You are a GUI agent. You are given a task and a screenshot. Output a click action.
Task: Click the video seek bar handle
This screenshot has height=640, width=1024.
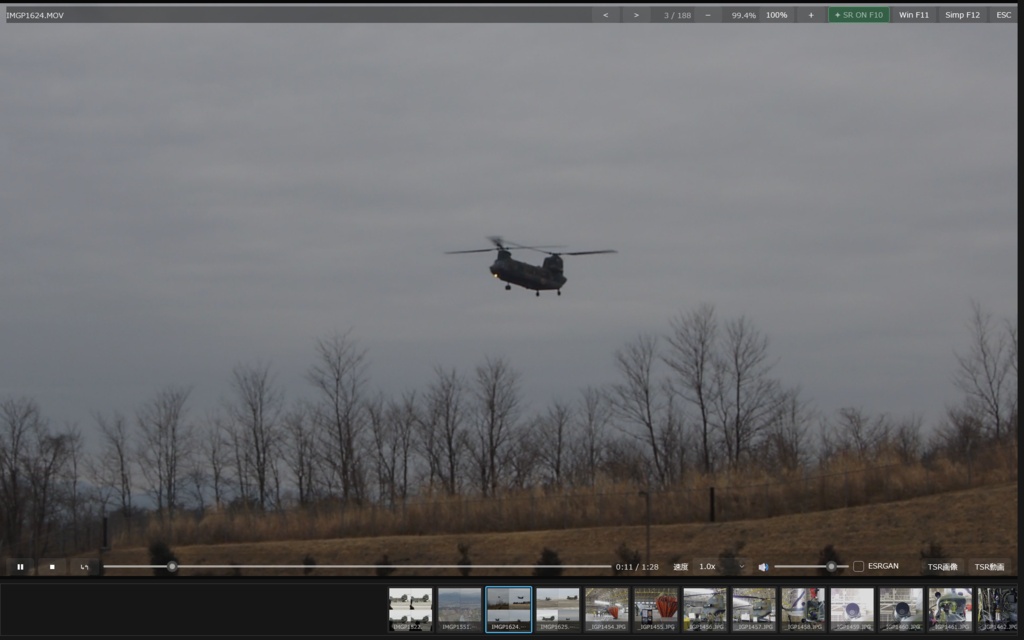pos(172,567)
